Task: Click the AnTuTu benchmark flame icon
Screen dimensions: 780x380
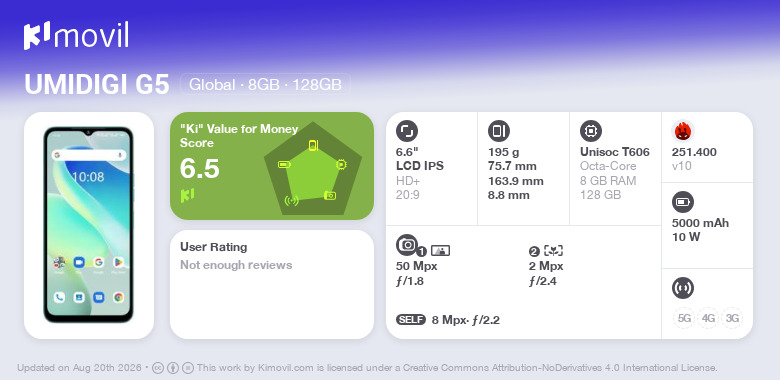Action: point(683,131)
